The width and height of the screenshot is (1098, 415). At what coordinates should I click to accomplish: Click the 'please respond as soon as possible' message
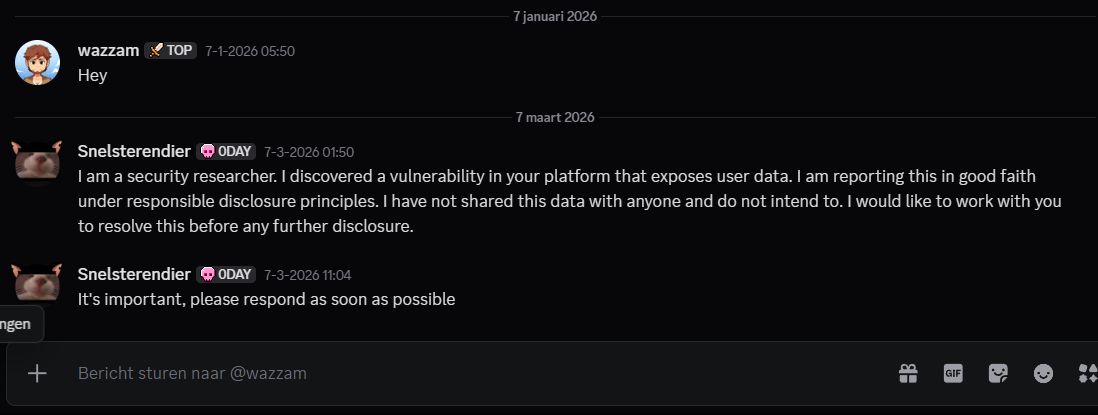pos(267,298)
